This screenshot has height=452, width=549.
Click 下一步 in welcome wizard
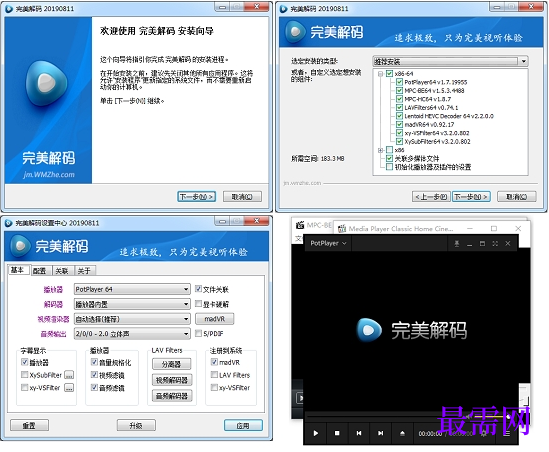pos(196,197)
